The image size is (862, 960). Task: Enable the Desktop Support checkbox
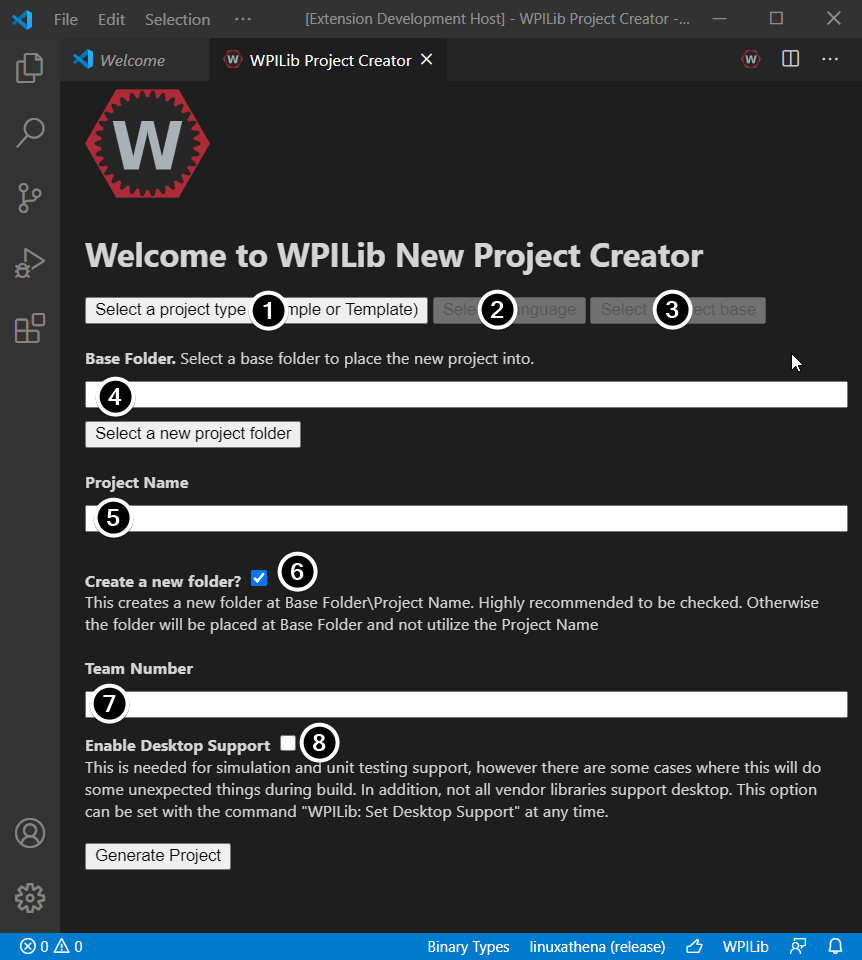click(x=288, y=743)
